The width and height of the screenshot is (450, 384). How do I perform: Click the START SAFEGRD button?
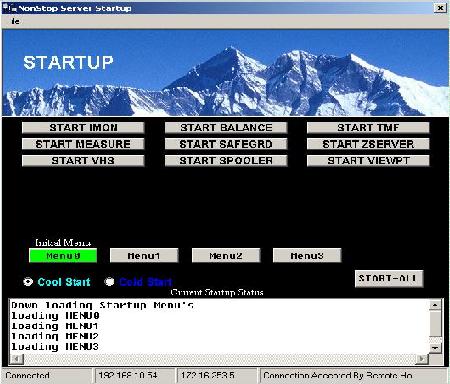tap(226, 144)
